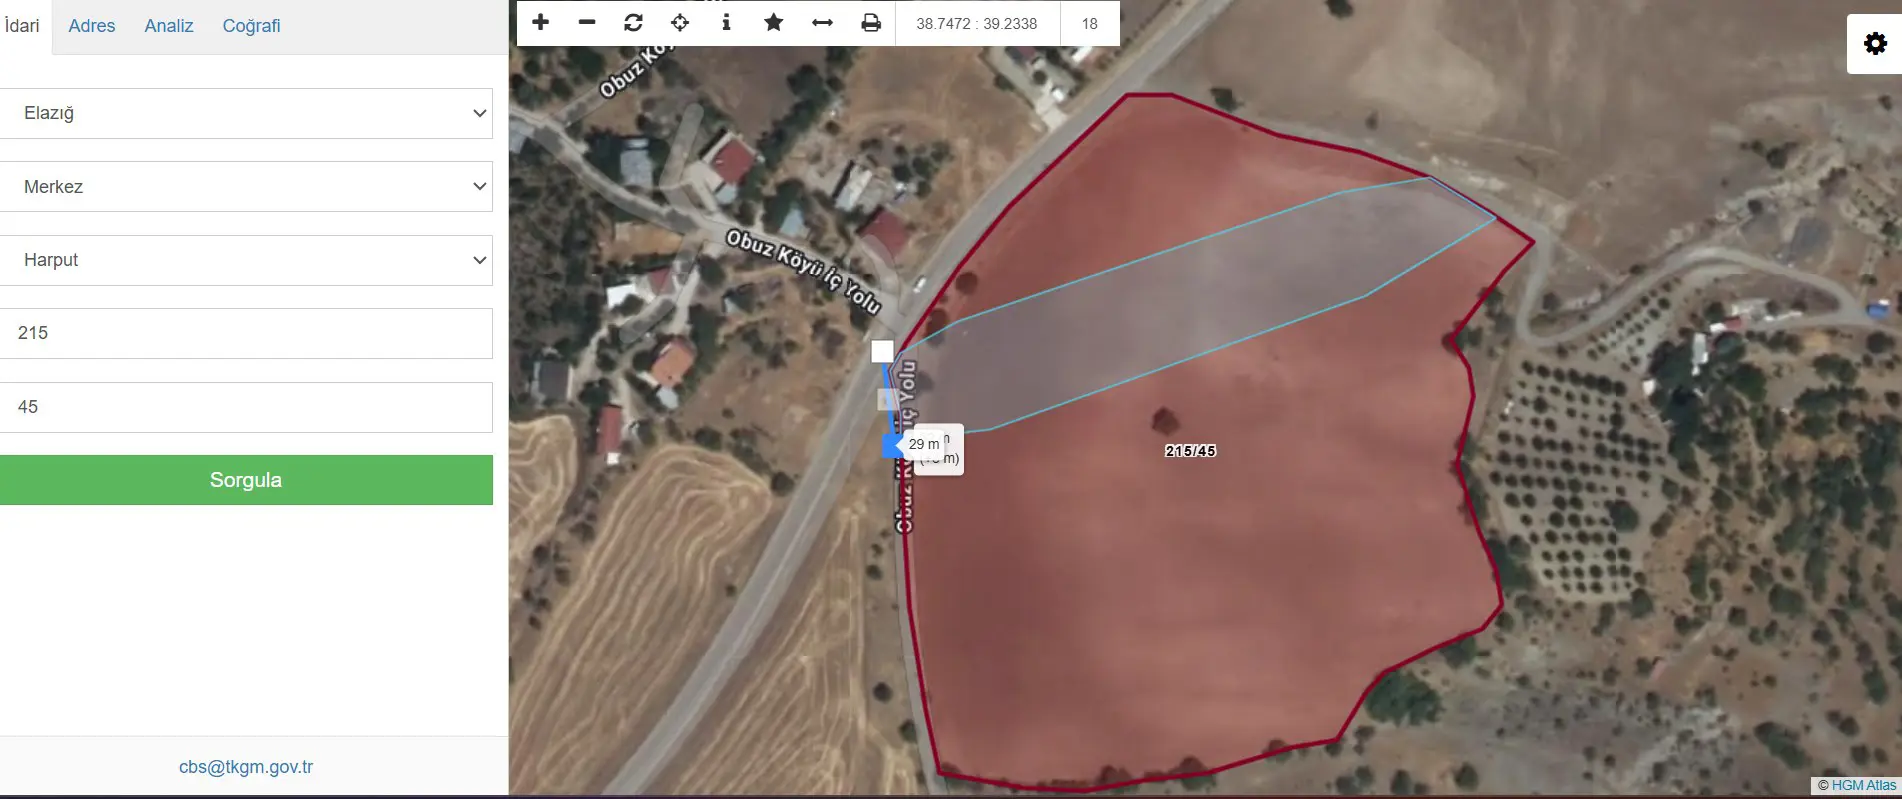
Task: Switch to the Adres tab
Action: click(92, 26)
